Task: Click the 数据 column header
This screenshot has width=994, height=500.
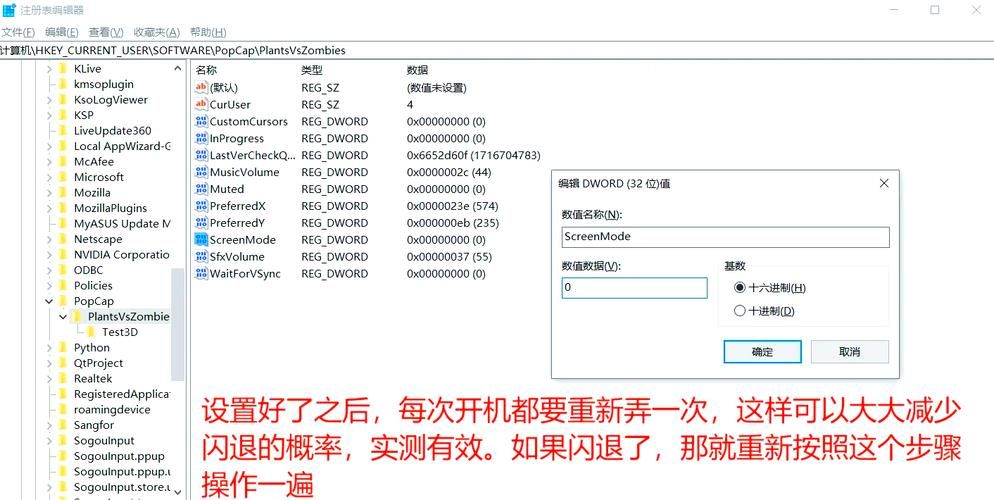Action: [417, 70]
